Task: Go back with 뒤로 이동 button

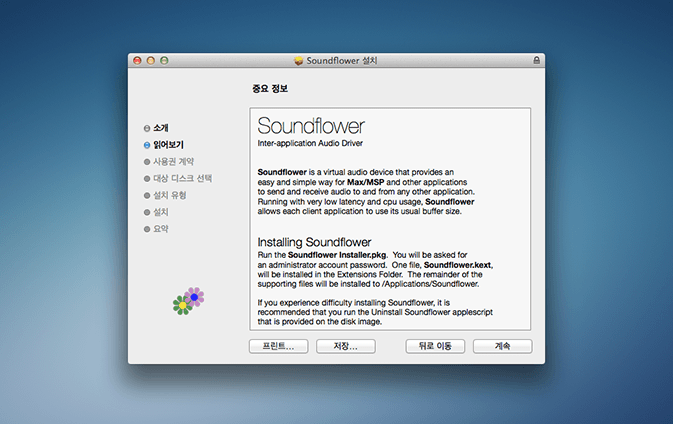Action: click(x=435, y=346)
